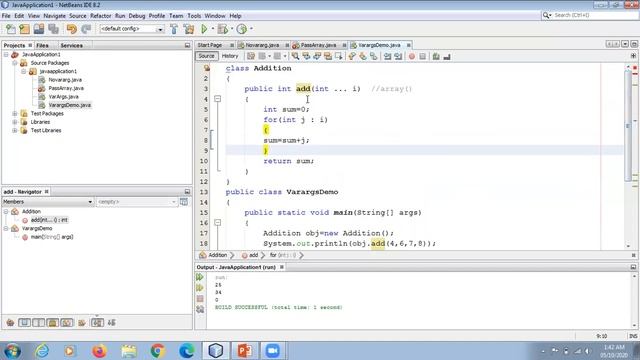
Task: Click the Redo arrow icon
Action: click(86, 29)
